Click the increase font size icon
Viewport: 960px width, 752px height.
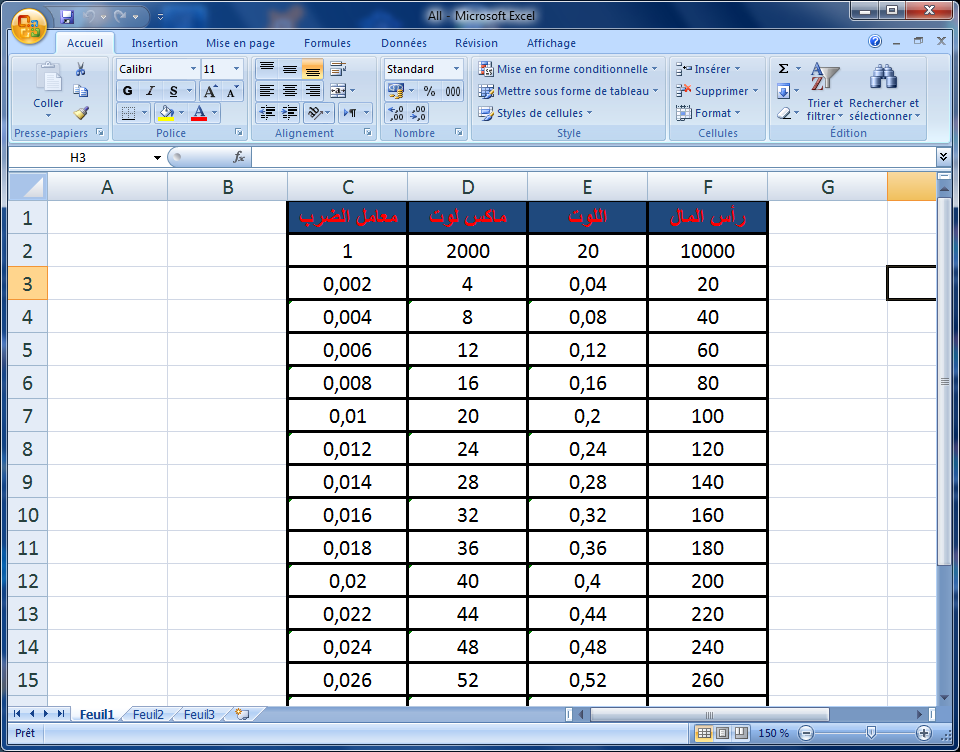pos(210,91)
